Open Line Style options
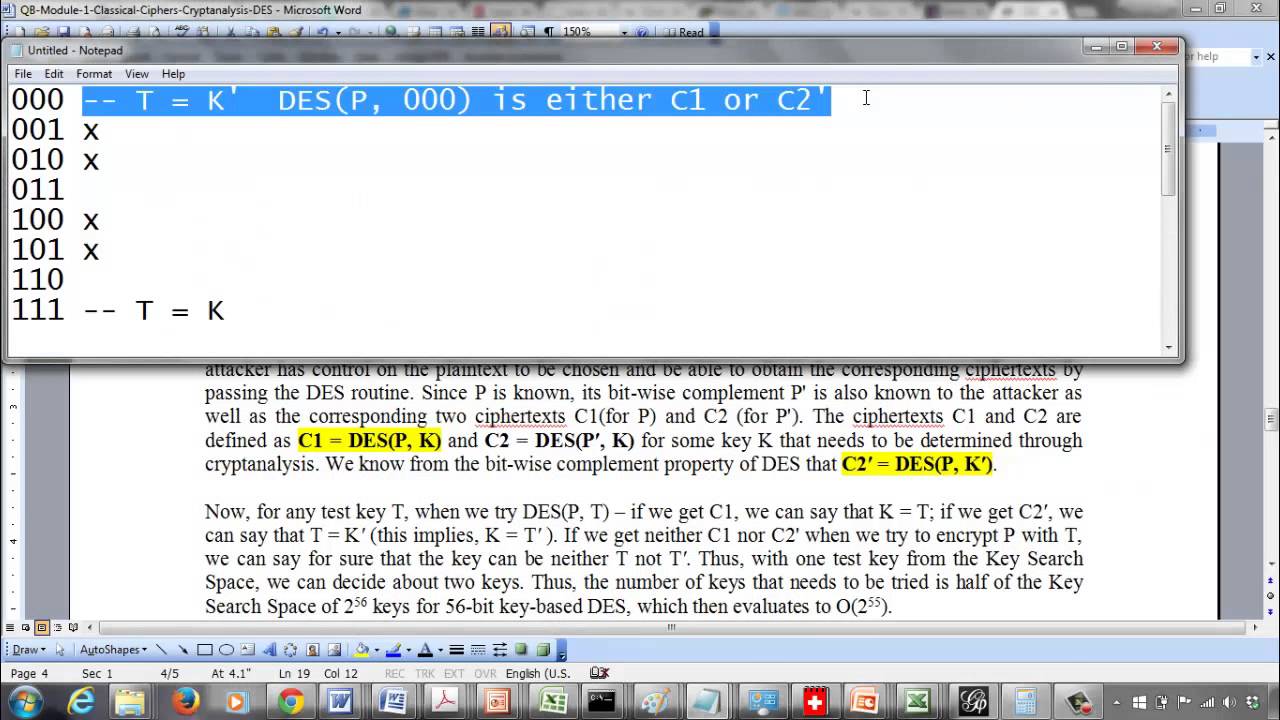Image resolution: width=1280 pixels, height=720 pixels. pos(456,650)
